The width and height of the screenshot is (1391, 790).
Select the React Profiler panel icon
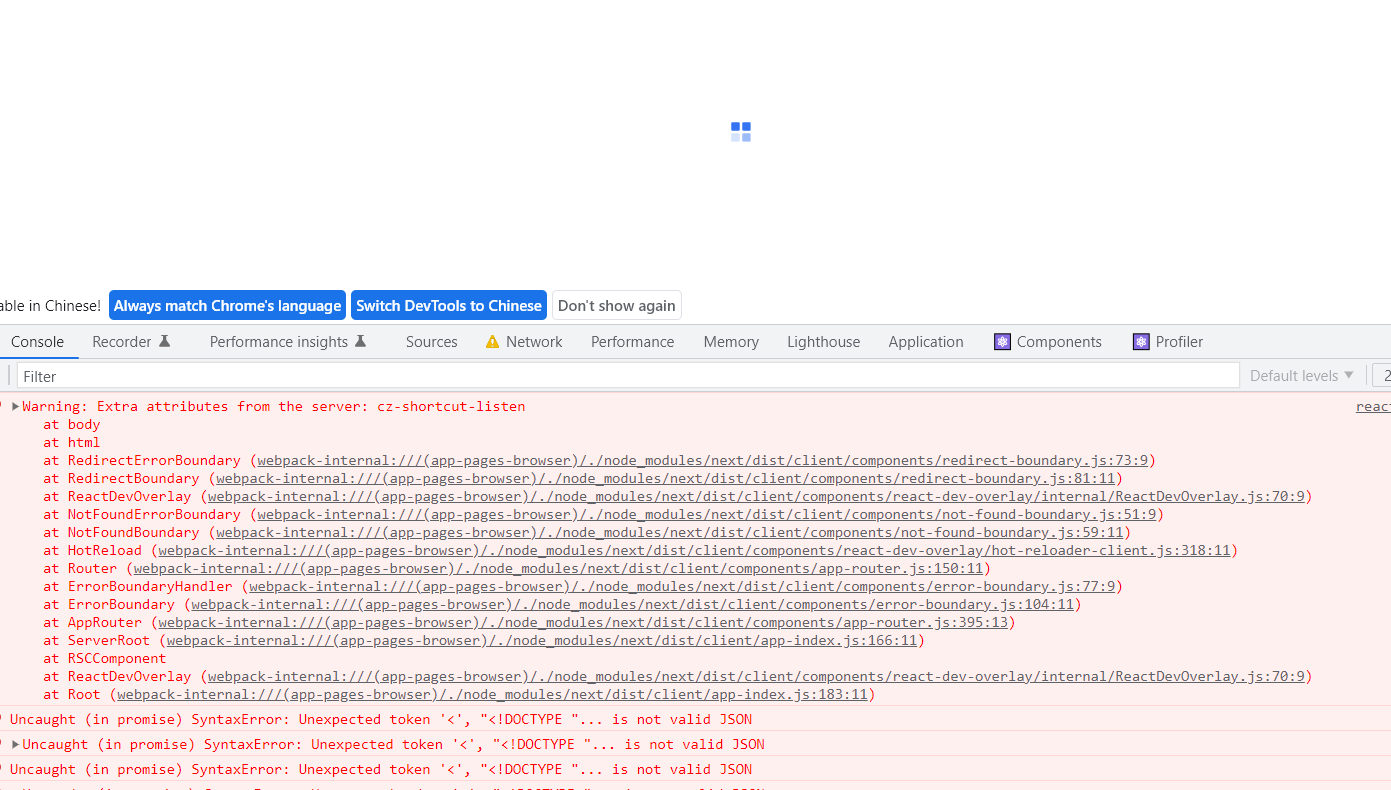tap(1141, 341)
